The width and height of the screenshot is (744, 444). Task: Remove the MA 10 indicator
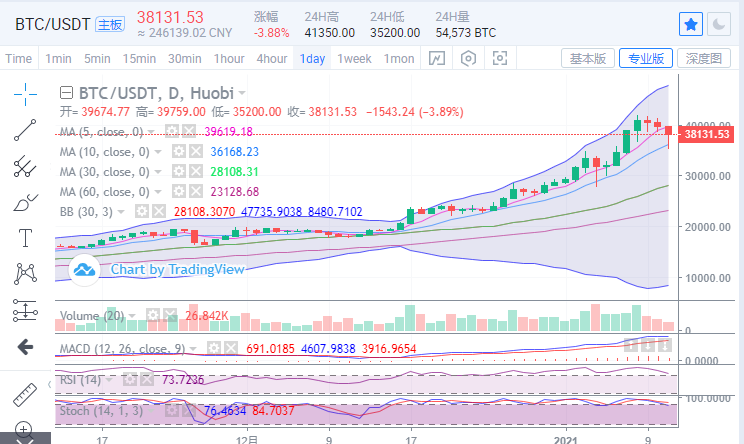pos(196,152)
